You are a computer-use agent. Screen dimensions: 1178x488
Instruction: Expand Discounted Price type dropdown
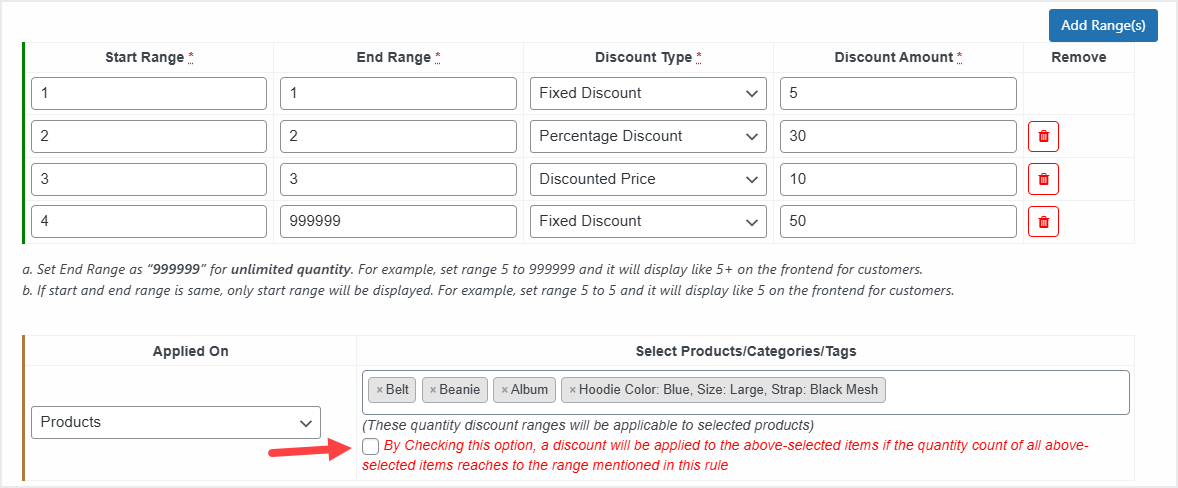click(x=648, y=179)
